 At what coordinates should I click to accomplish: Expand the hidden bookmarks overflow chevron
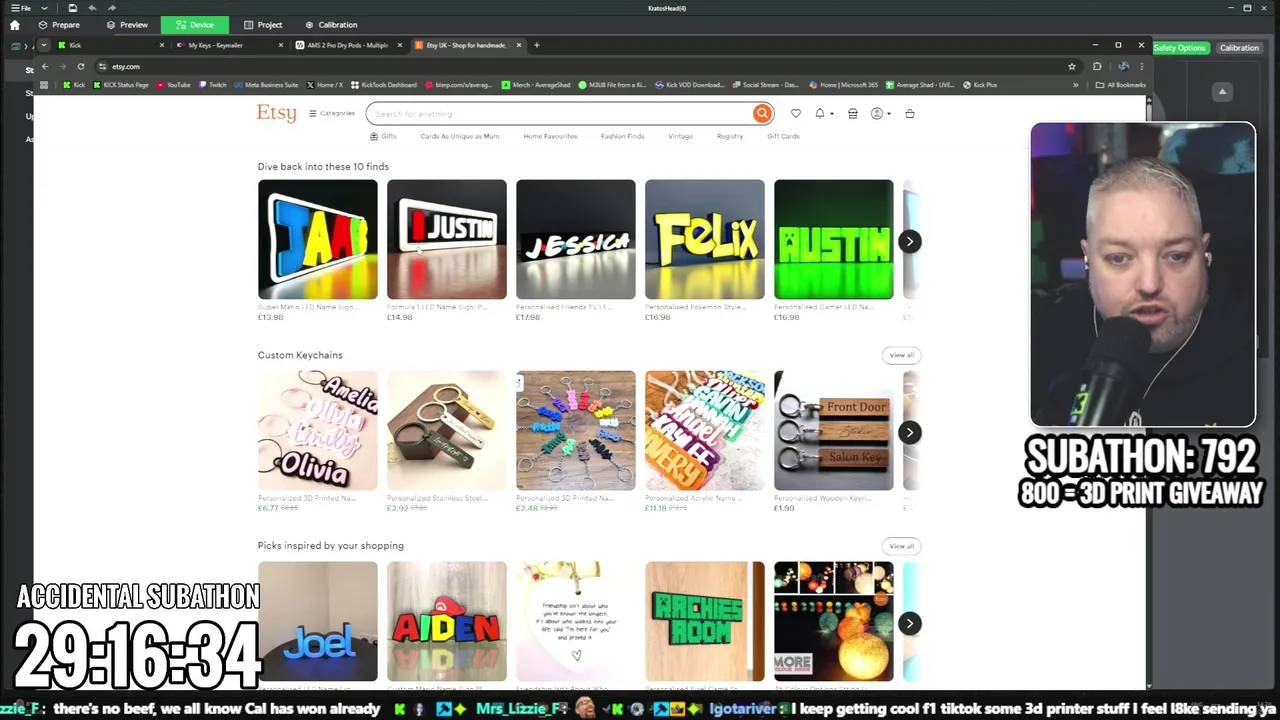(x=1076, y=85)
